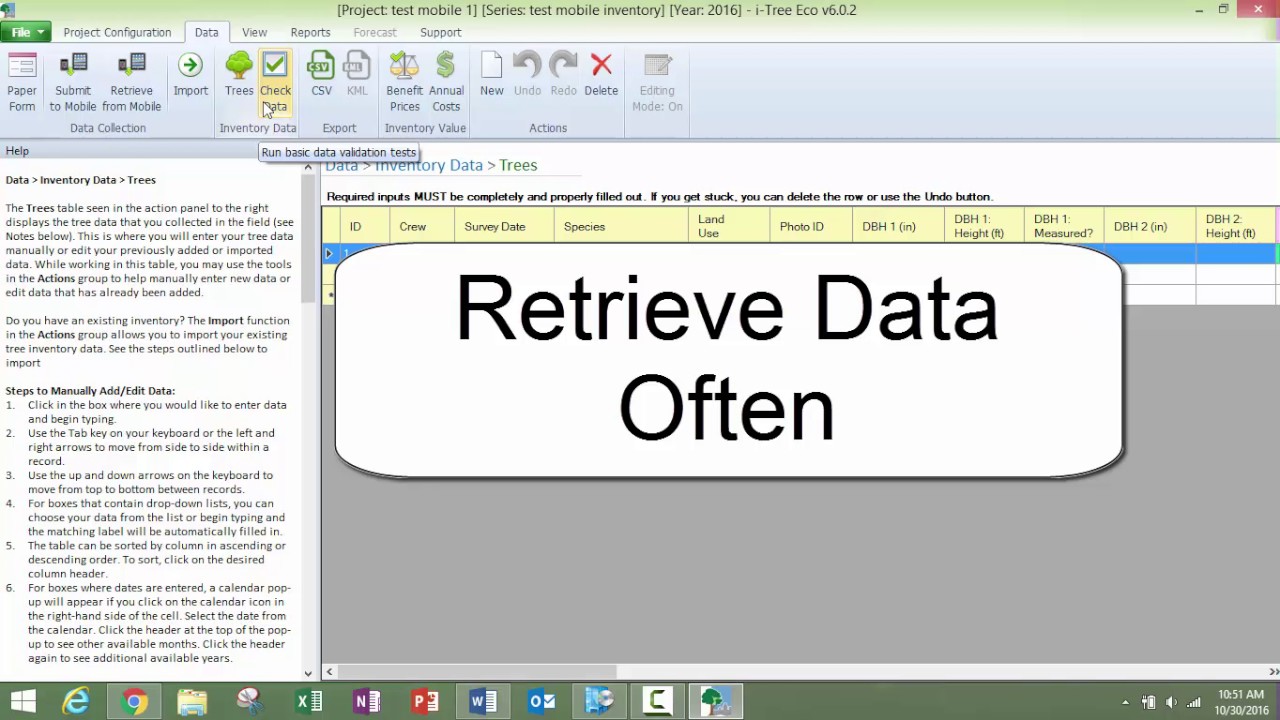Undo the last change
Image resolution: width=1280 pixels, height=720 pixels.
point(527,75)
